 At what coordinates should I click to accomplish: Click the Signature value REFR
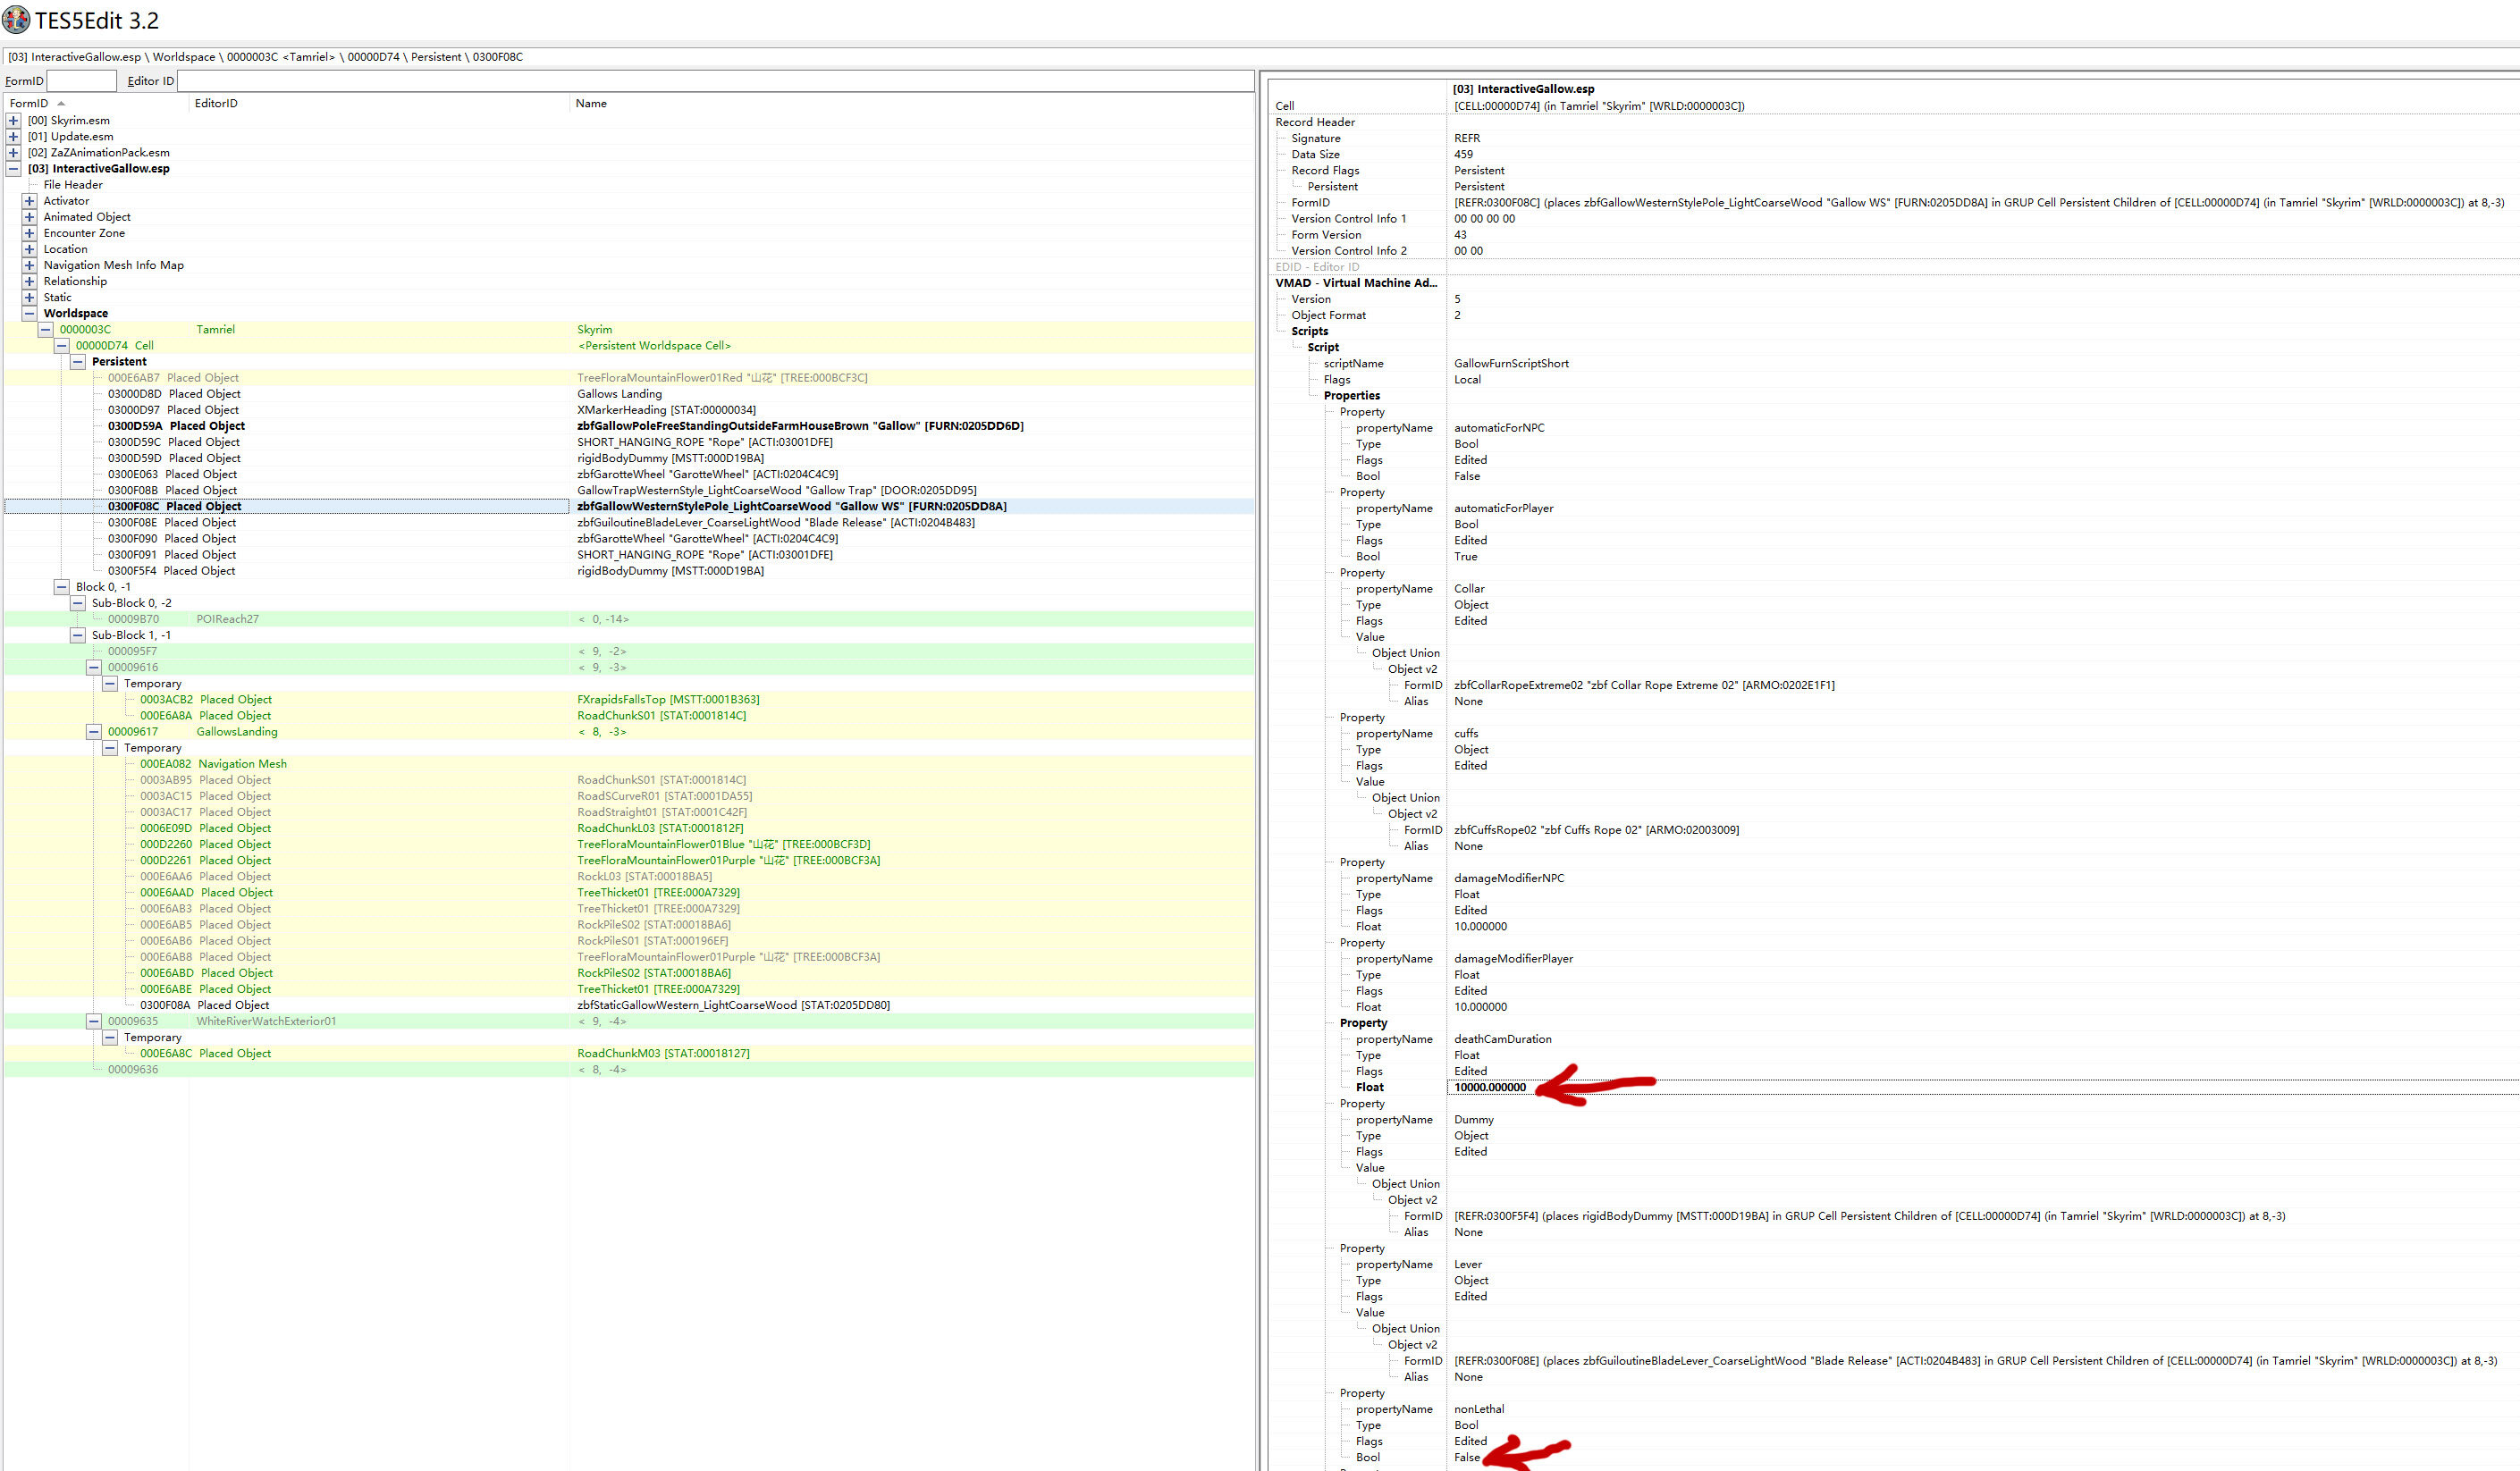[x=1467, y=138]
